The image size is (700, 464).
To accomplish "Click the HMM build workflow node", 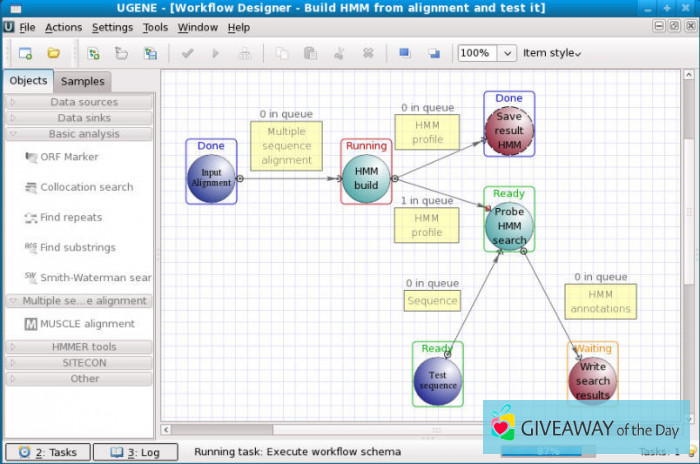I will click(366, 178).
